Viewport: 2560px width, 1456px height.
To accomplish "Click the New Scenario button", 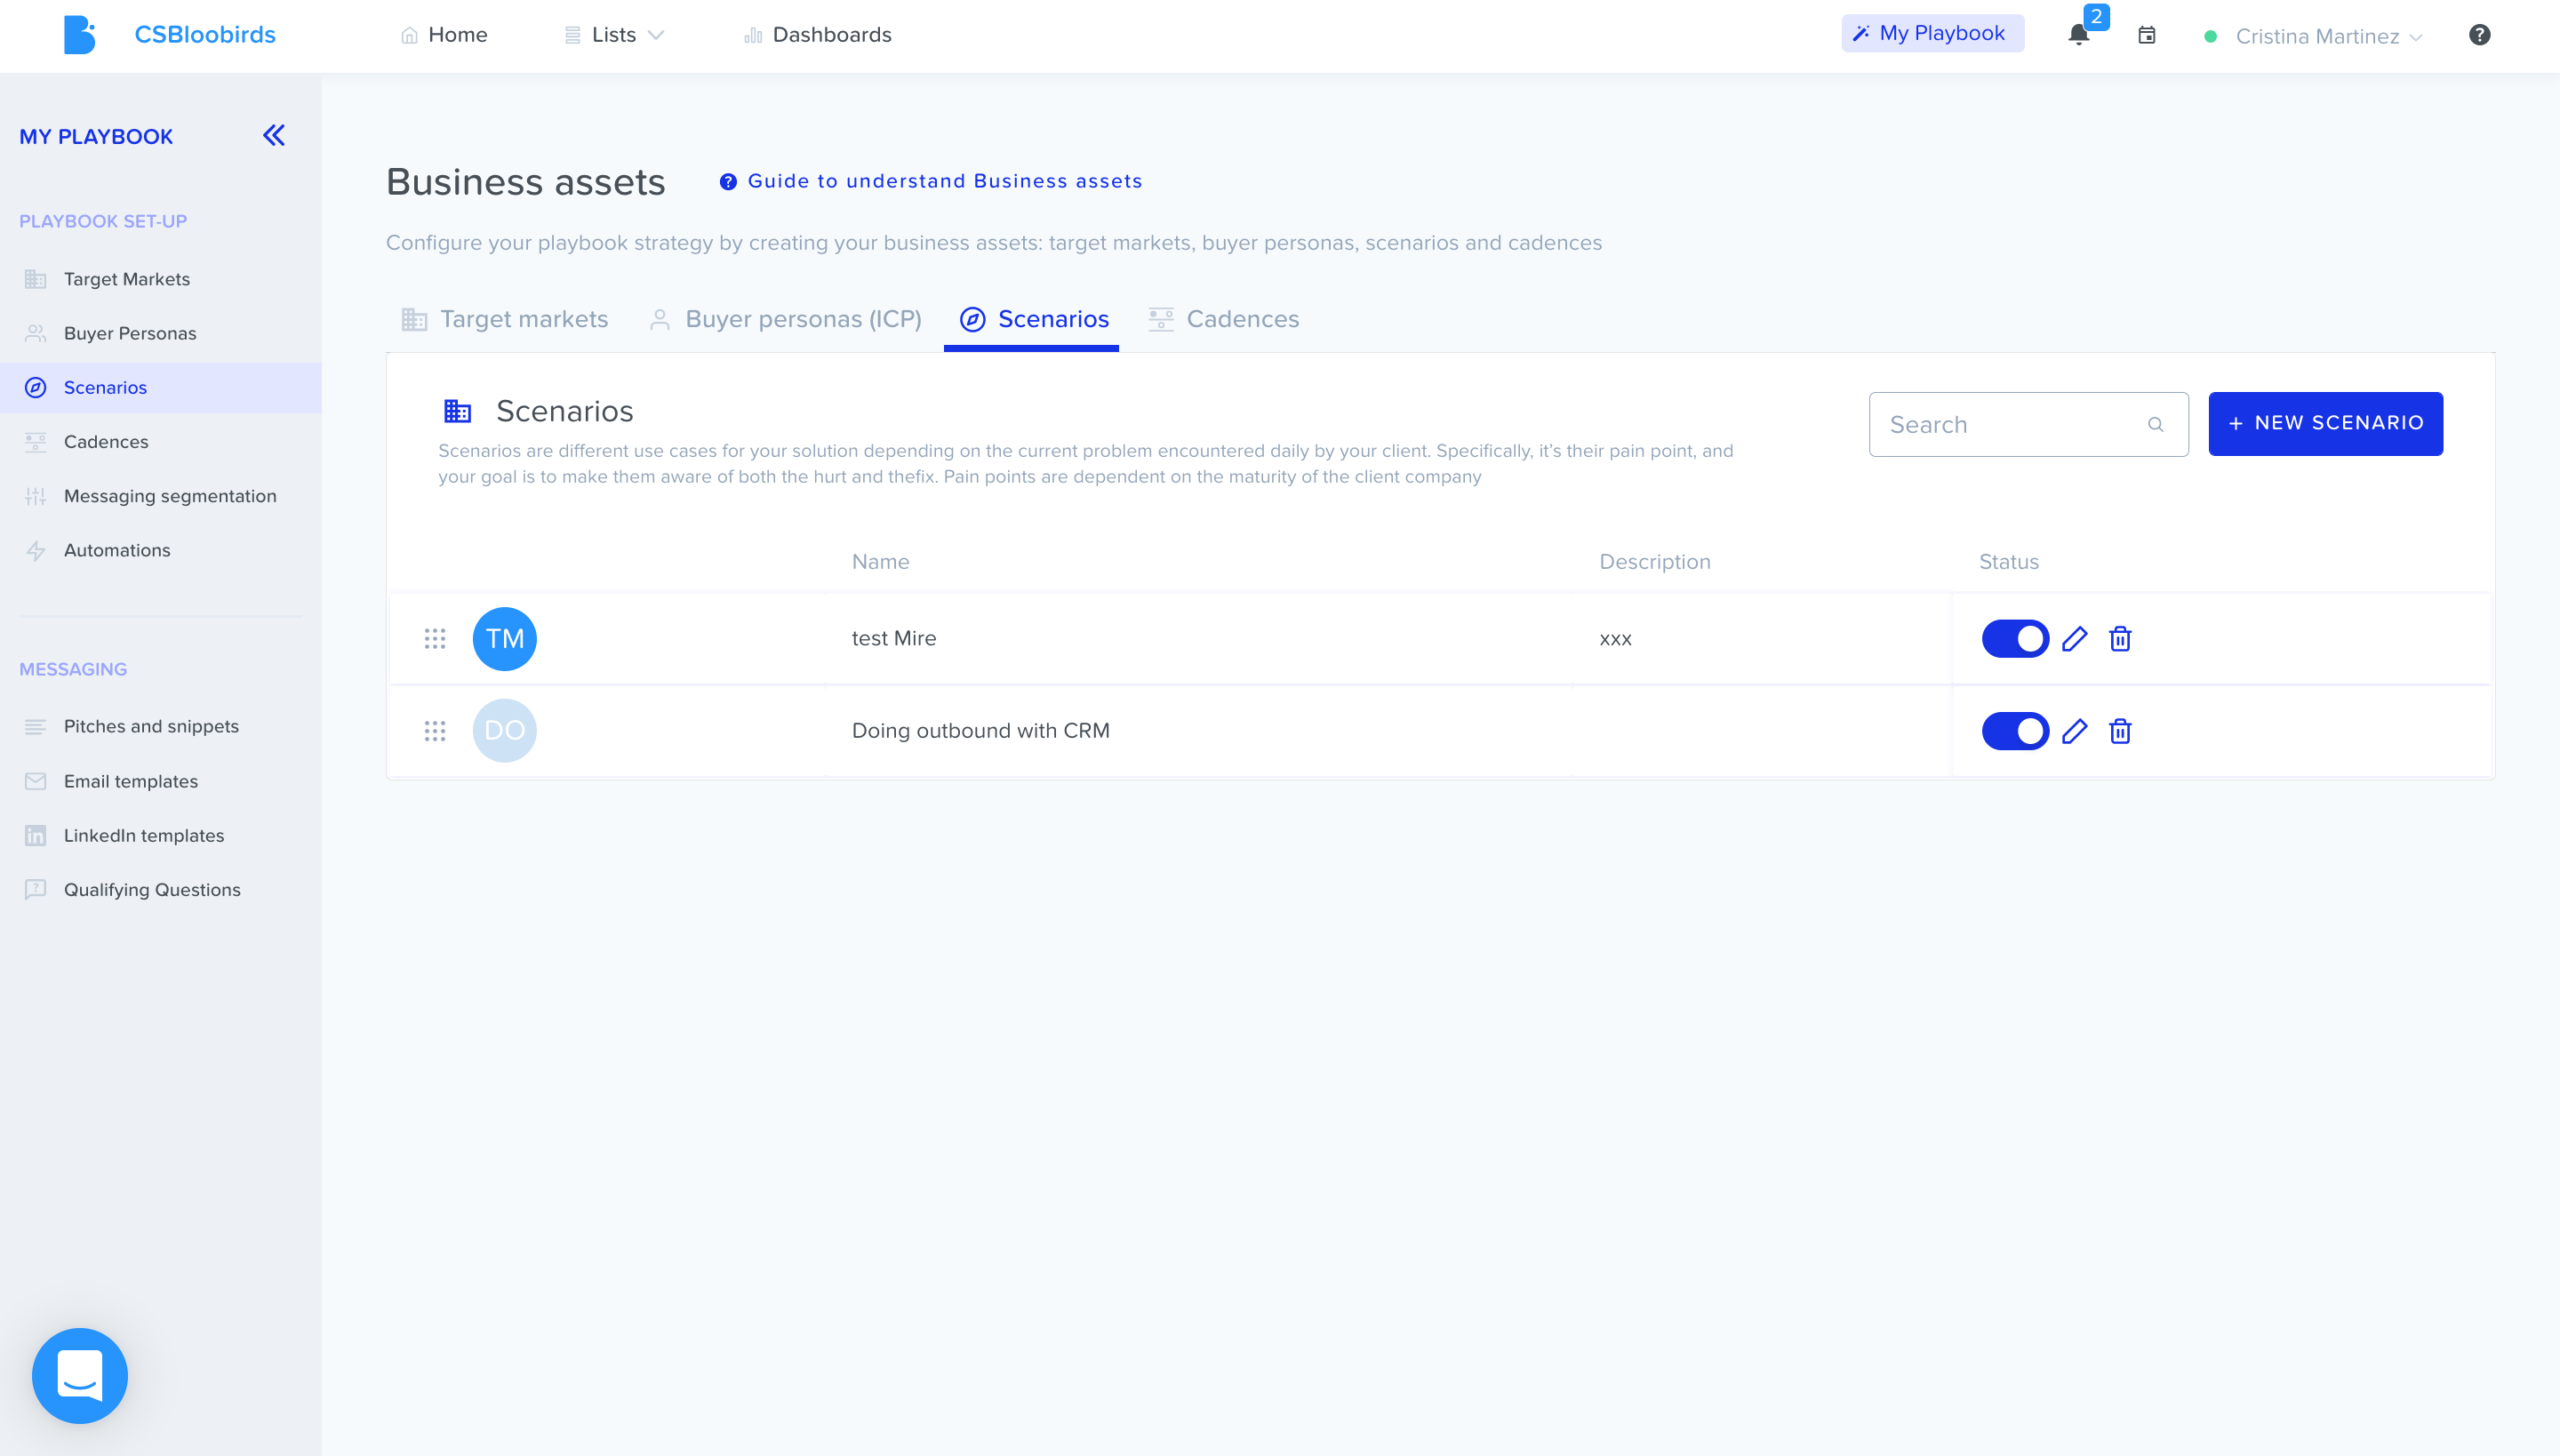I will pos(2325,424).
